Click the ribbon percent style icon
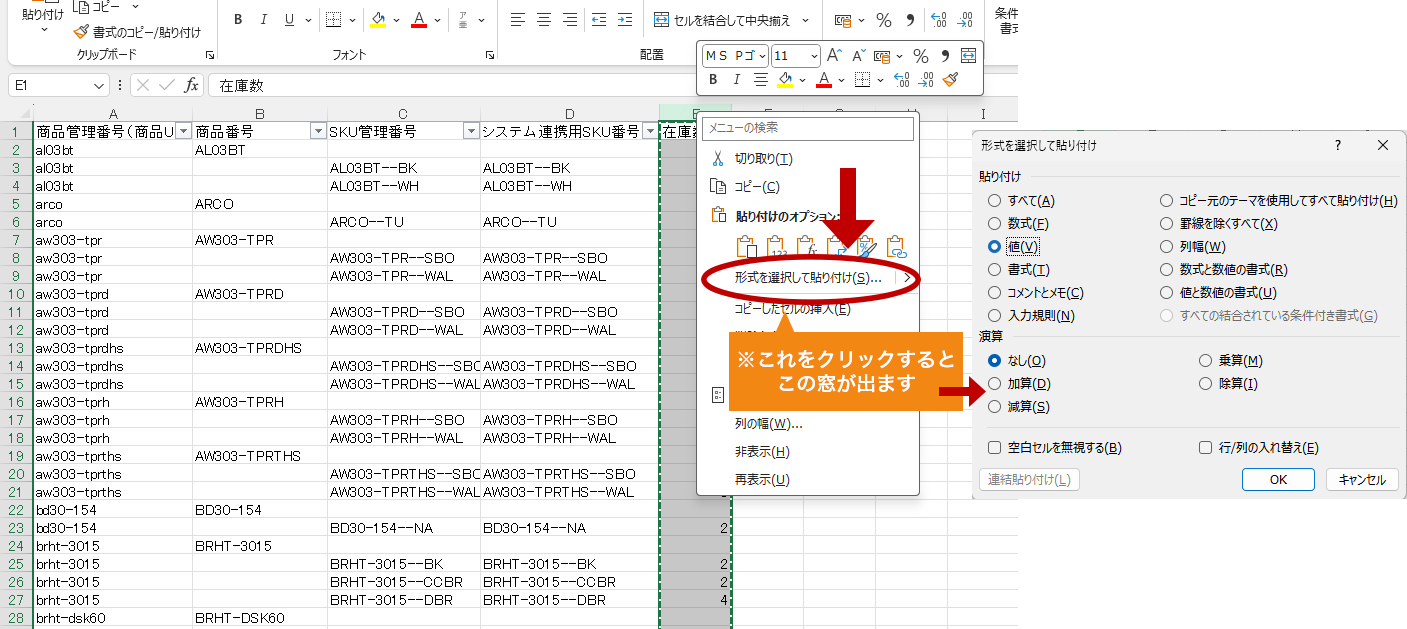1407x629 pixels. point(884,20)
